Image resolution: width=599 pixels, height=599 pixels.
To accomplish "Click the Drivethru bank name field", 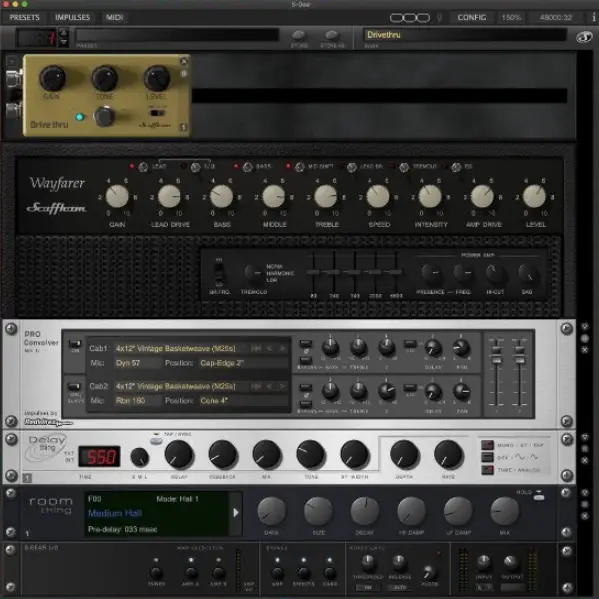I will pyautogui.click(x=465, y=35).
